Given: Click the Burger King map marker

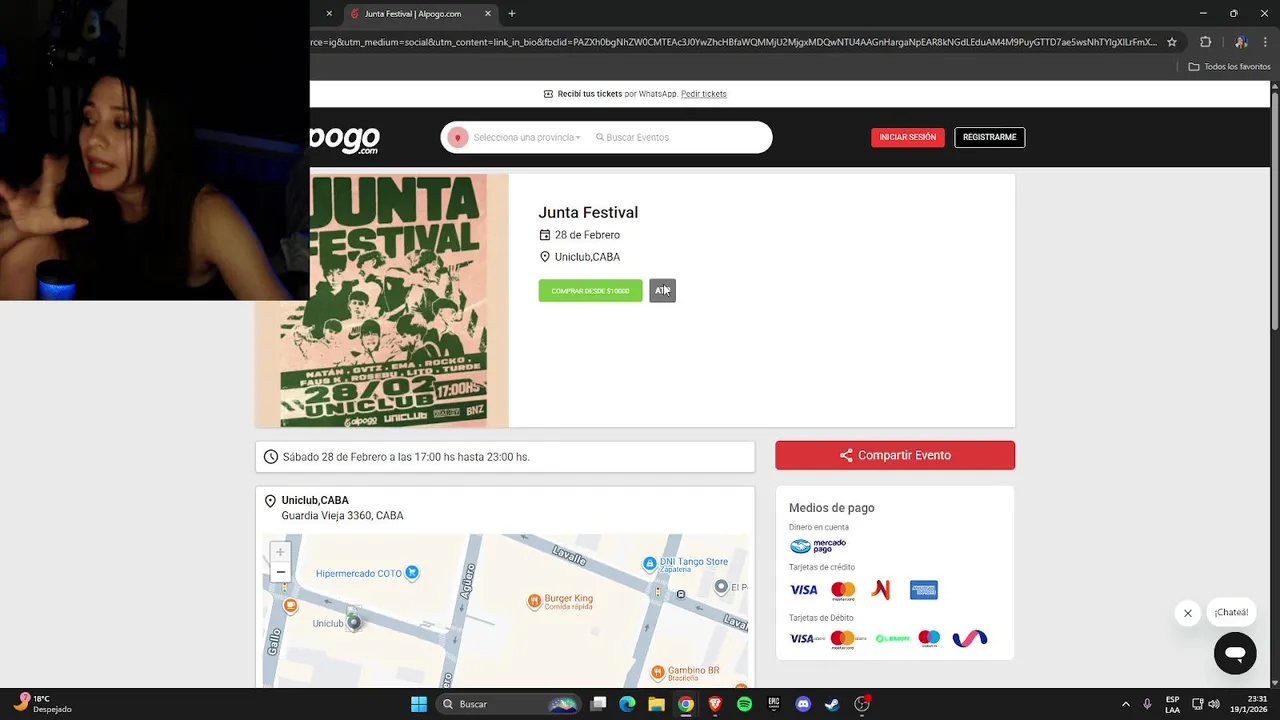Looking at the screenshot, I should coord(535,601).
